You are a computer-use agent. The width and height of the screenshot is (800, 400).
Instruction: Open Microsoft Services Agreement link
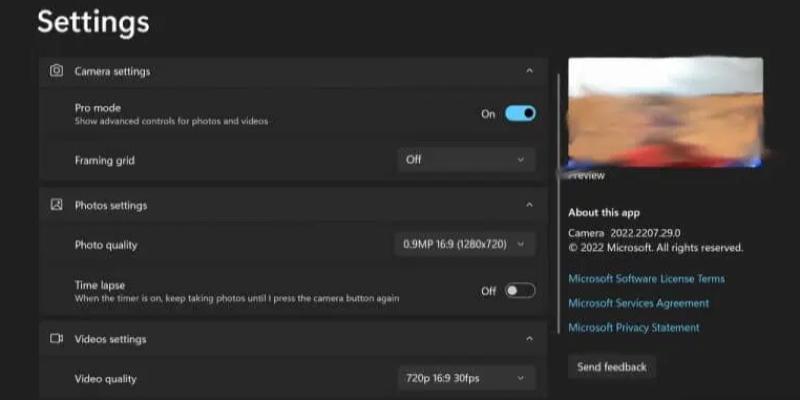point(639,303)
